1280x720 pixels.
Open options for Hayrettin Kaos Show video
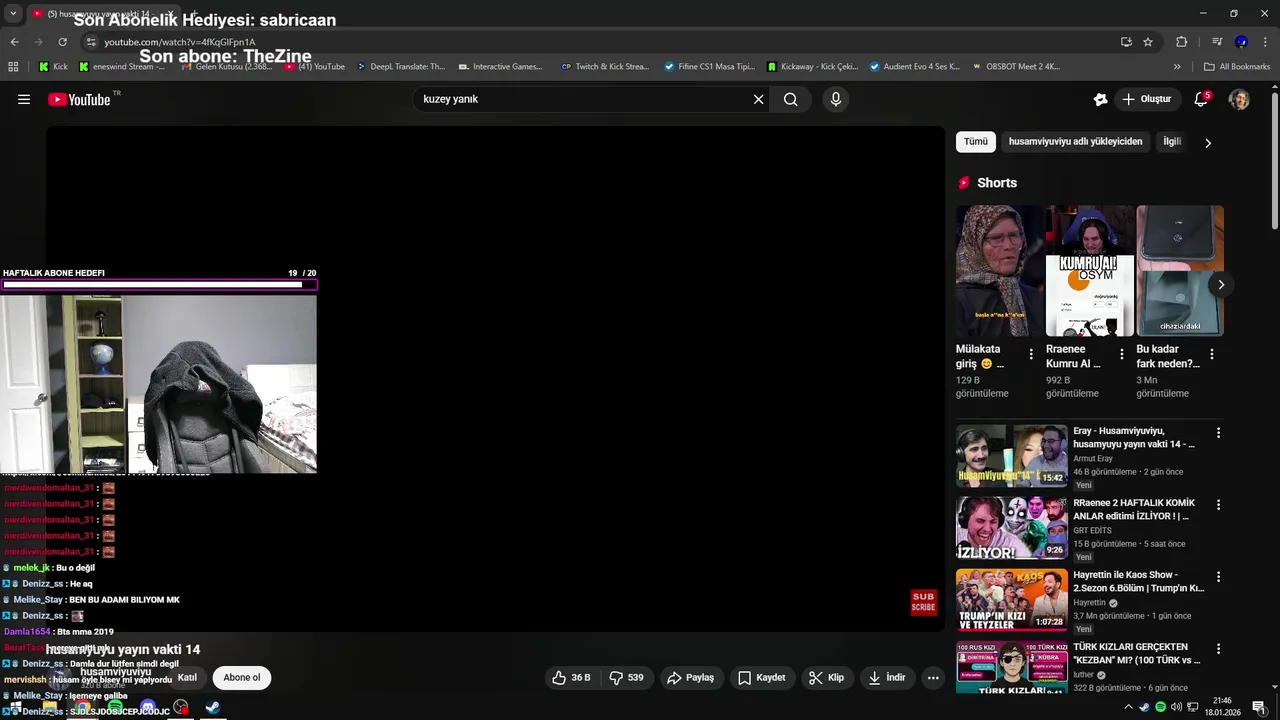pyautogui.click(x=1218, y=577)
